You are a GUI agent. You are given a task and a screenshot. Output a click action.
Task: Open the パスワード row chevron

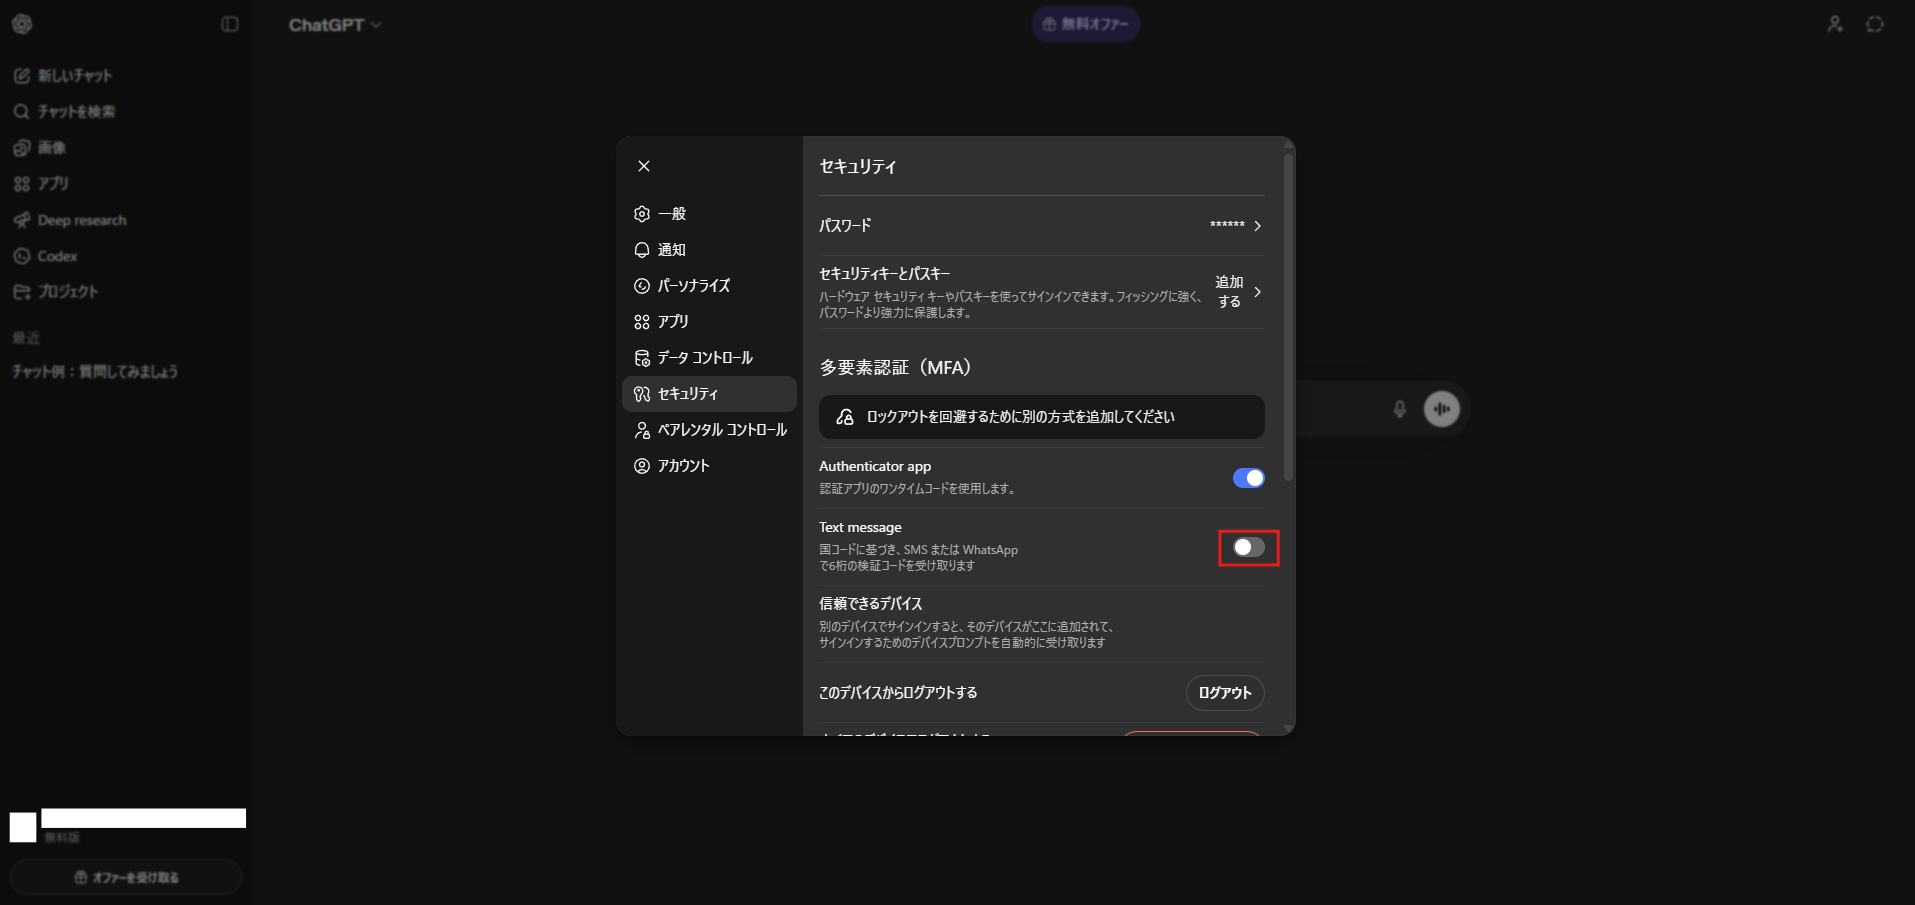coord(1257,226)
